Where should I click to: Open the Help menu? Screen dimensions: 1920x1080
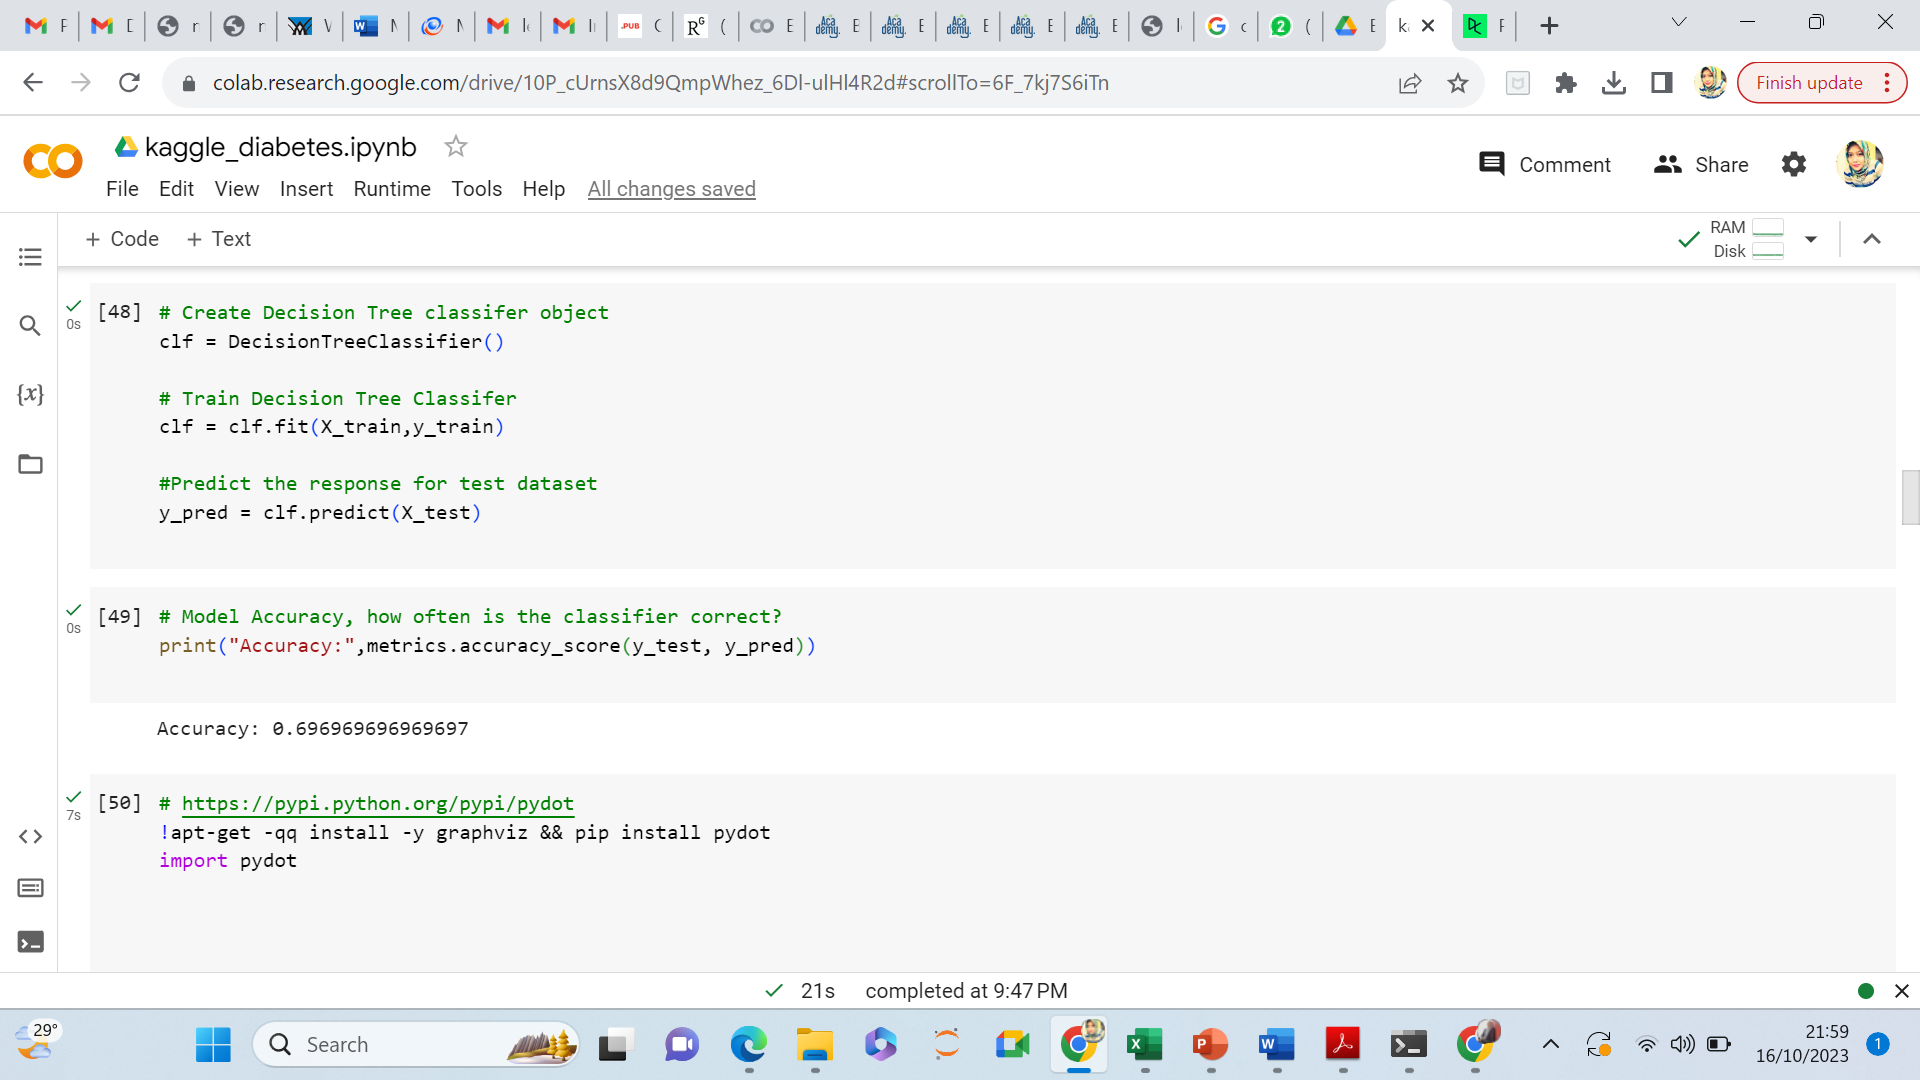coord(543,189)
